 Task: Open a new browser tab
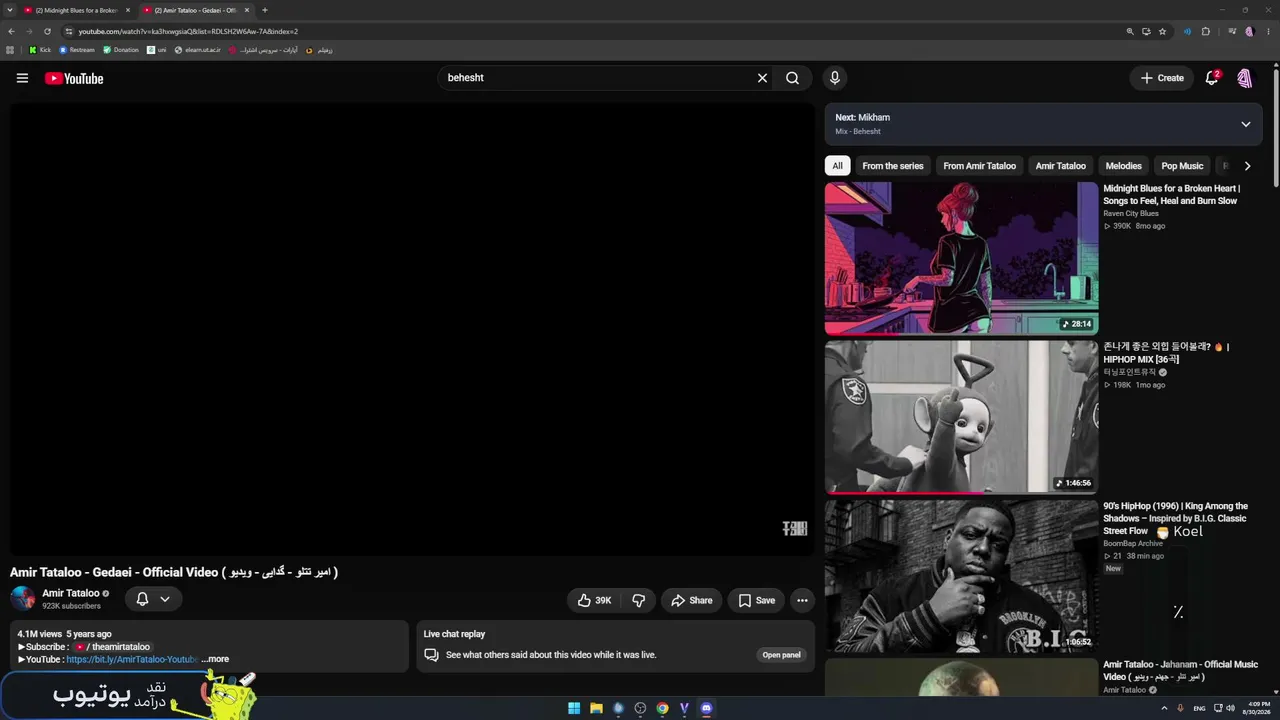pos(265,10)
